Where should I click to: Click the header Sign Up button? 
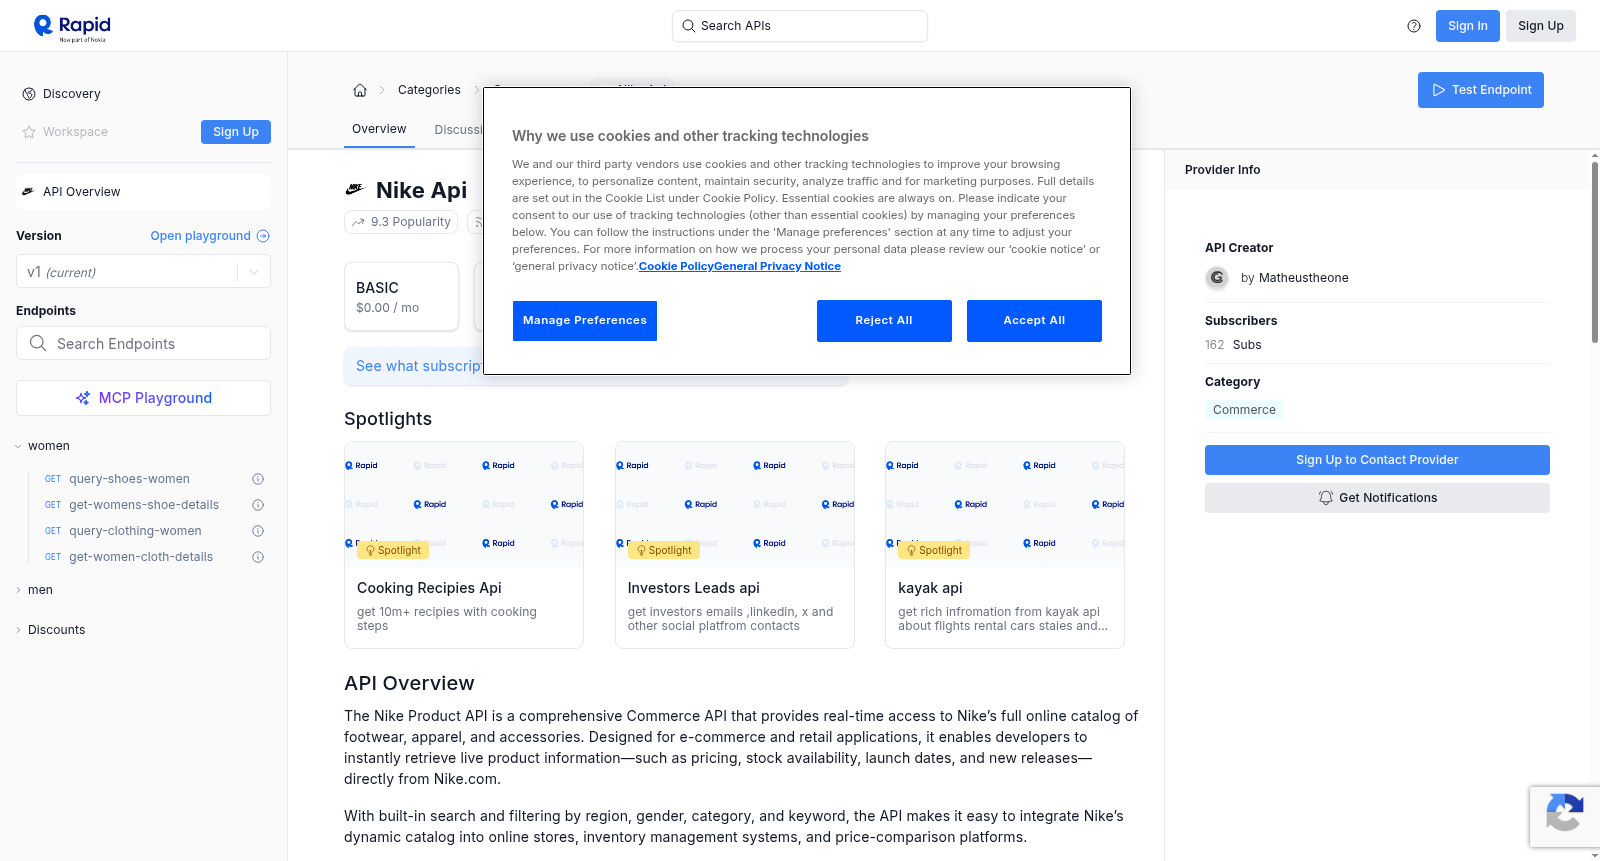coord(1541,26)
